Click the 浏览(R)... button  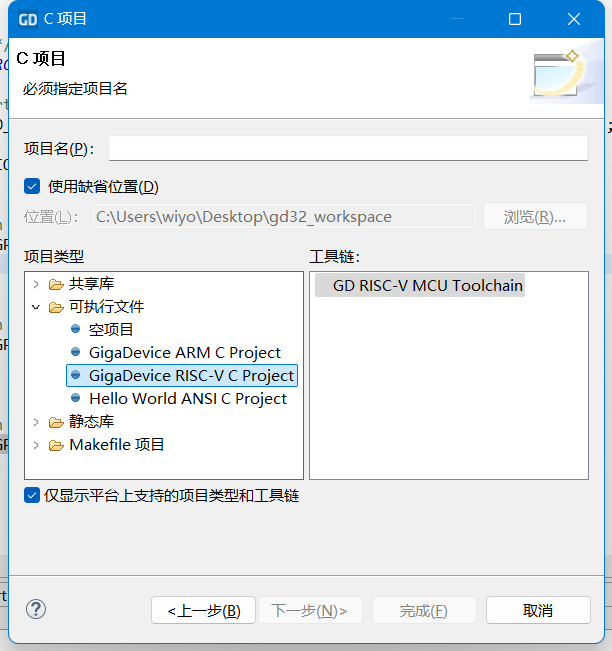point(535,216)
